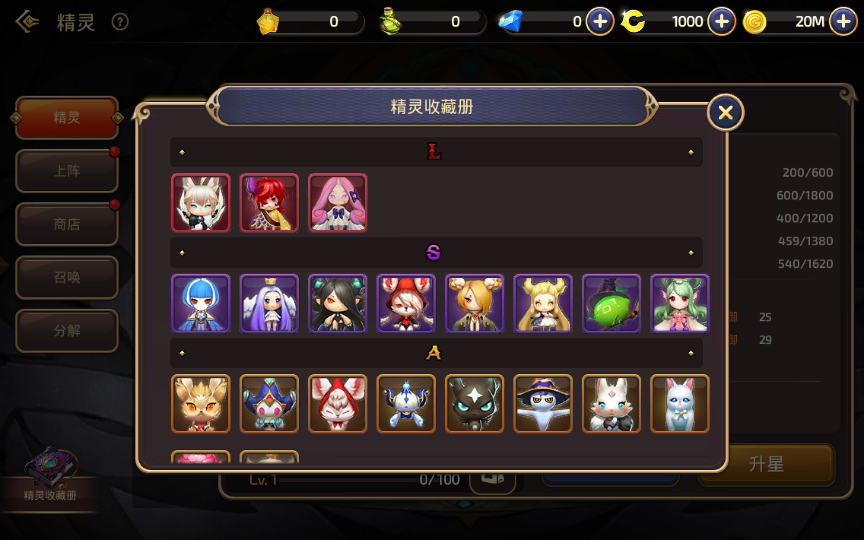
Task: Pick the green slime witch-hat spirit
Action: pos(611,304)
